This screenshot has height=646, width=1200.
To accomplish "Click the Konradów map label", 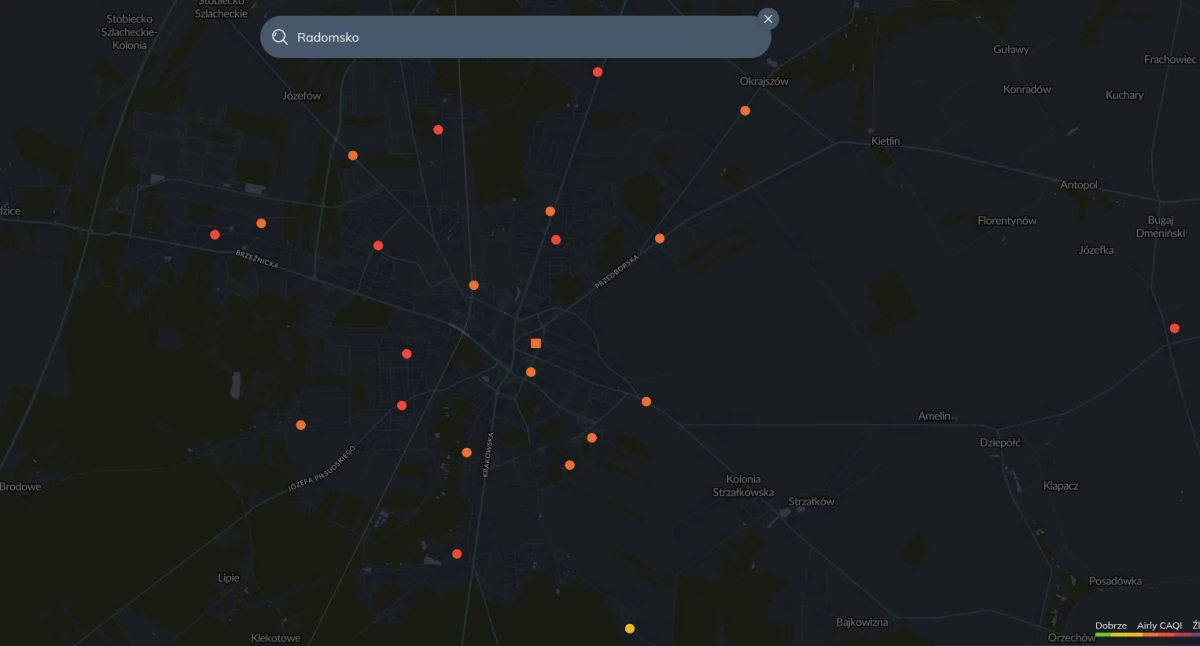I will tap(1028, 89).
